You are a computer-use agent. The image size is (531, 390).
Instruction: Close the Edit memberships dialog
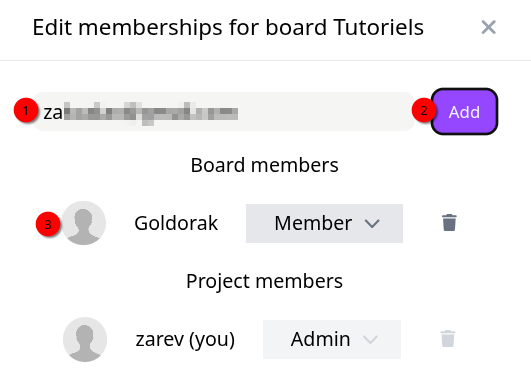click(488, 27)
